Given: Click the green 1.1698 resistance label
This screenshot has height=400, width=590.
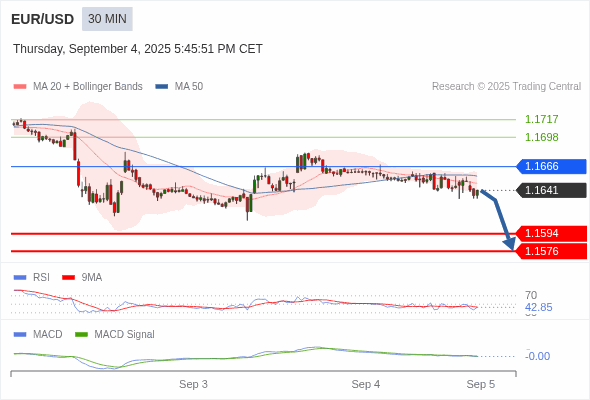Looking at the screenshot, I should click(x=541, y=137).
